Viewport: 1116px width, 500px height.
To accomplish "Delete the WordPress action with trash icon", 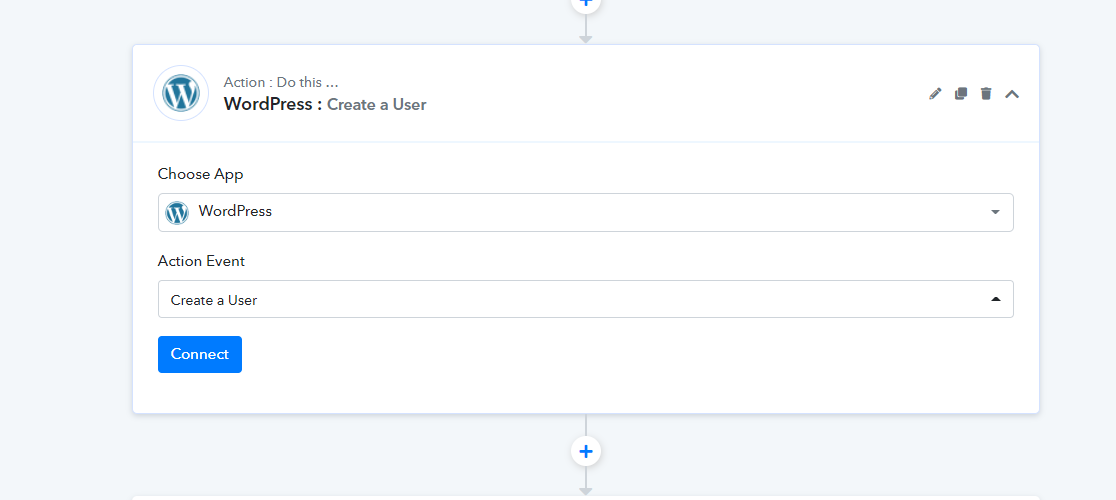I will tap(986, 94).
